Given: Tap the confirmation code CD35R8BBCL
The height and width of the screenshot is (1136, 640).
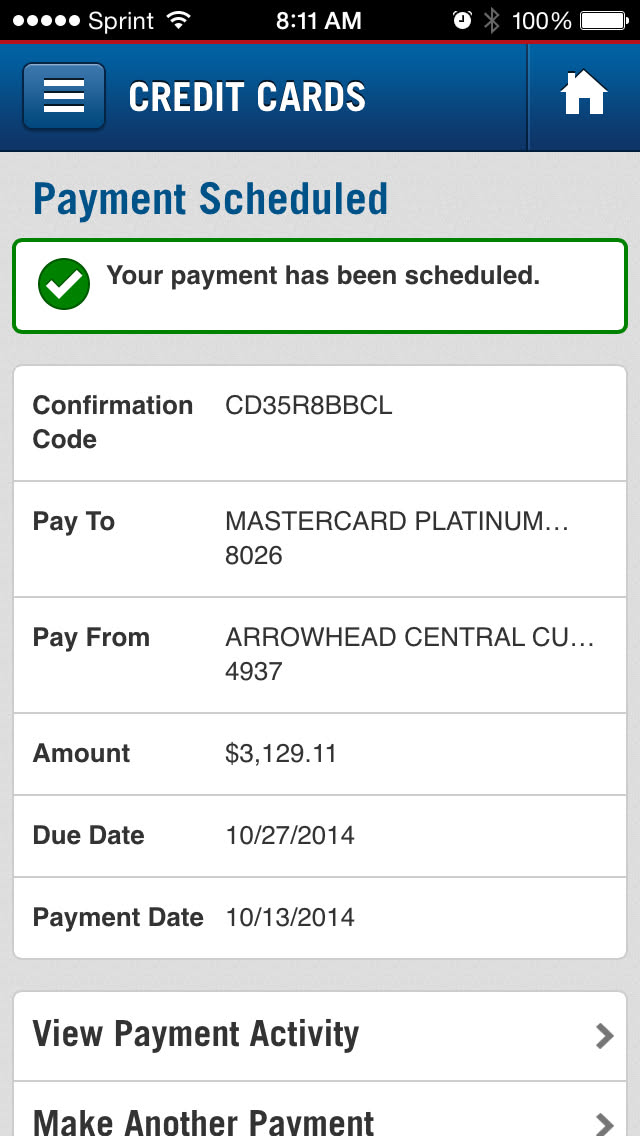Looking at the screenshot, I should [x=309, y=405].
